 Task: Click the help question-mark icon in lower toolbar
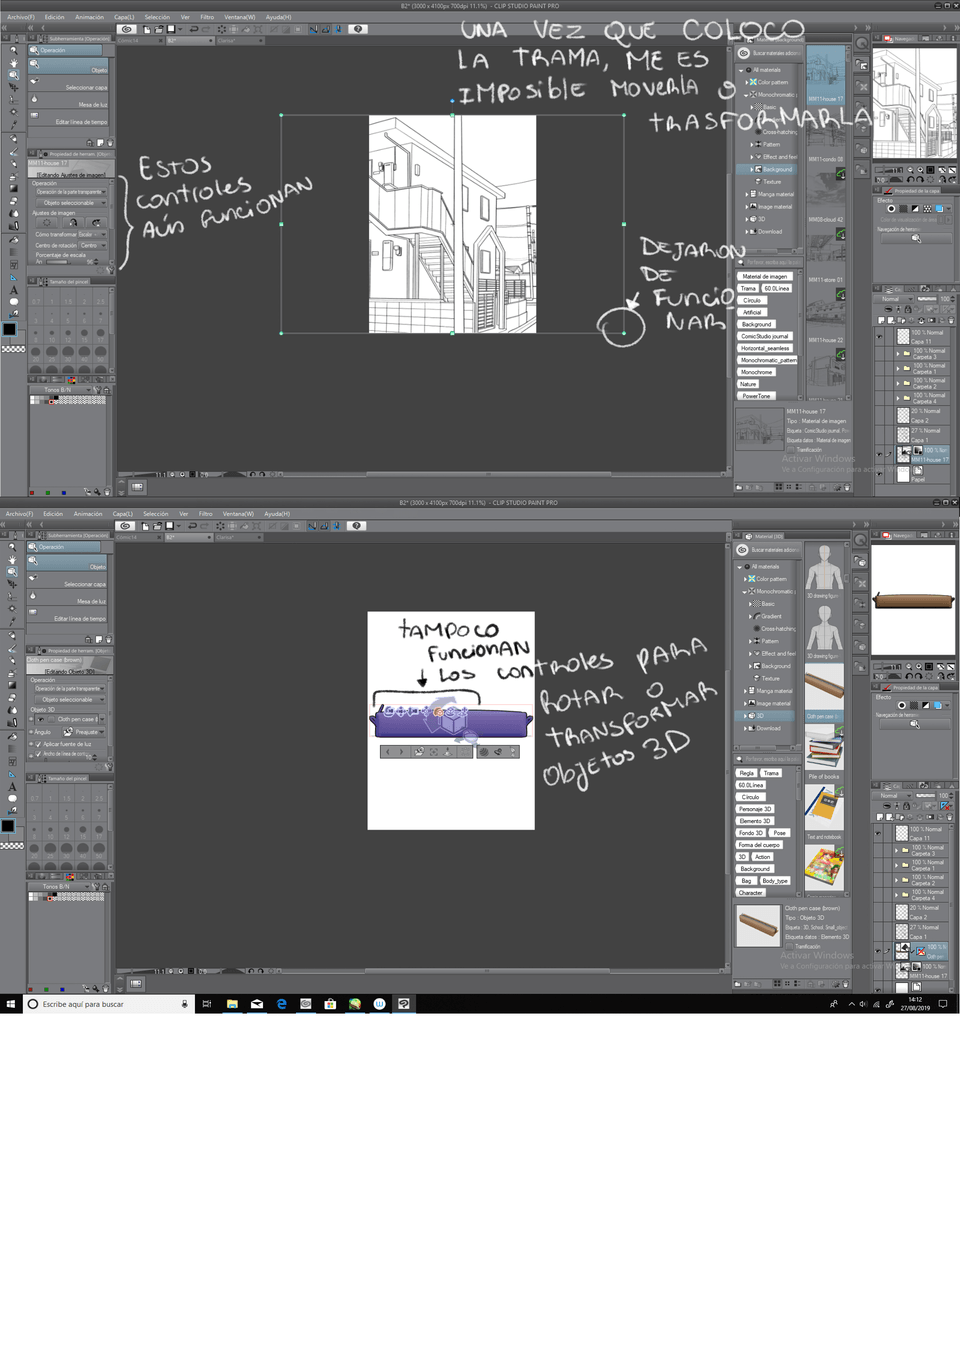(356, 526)
